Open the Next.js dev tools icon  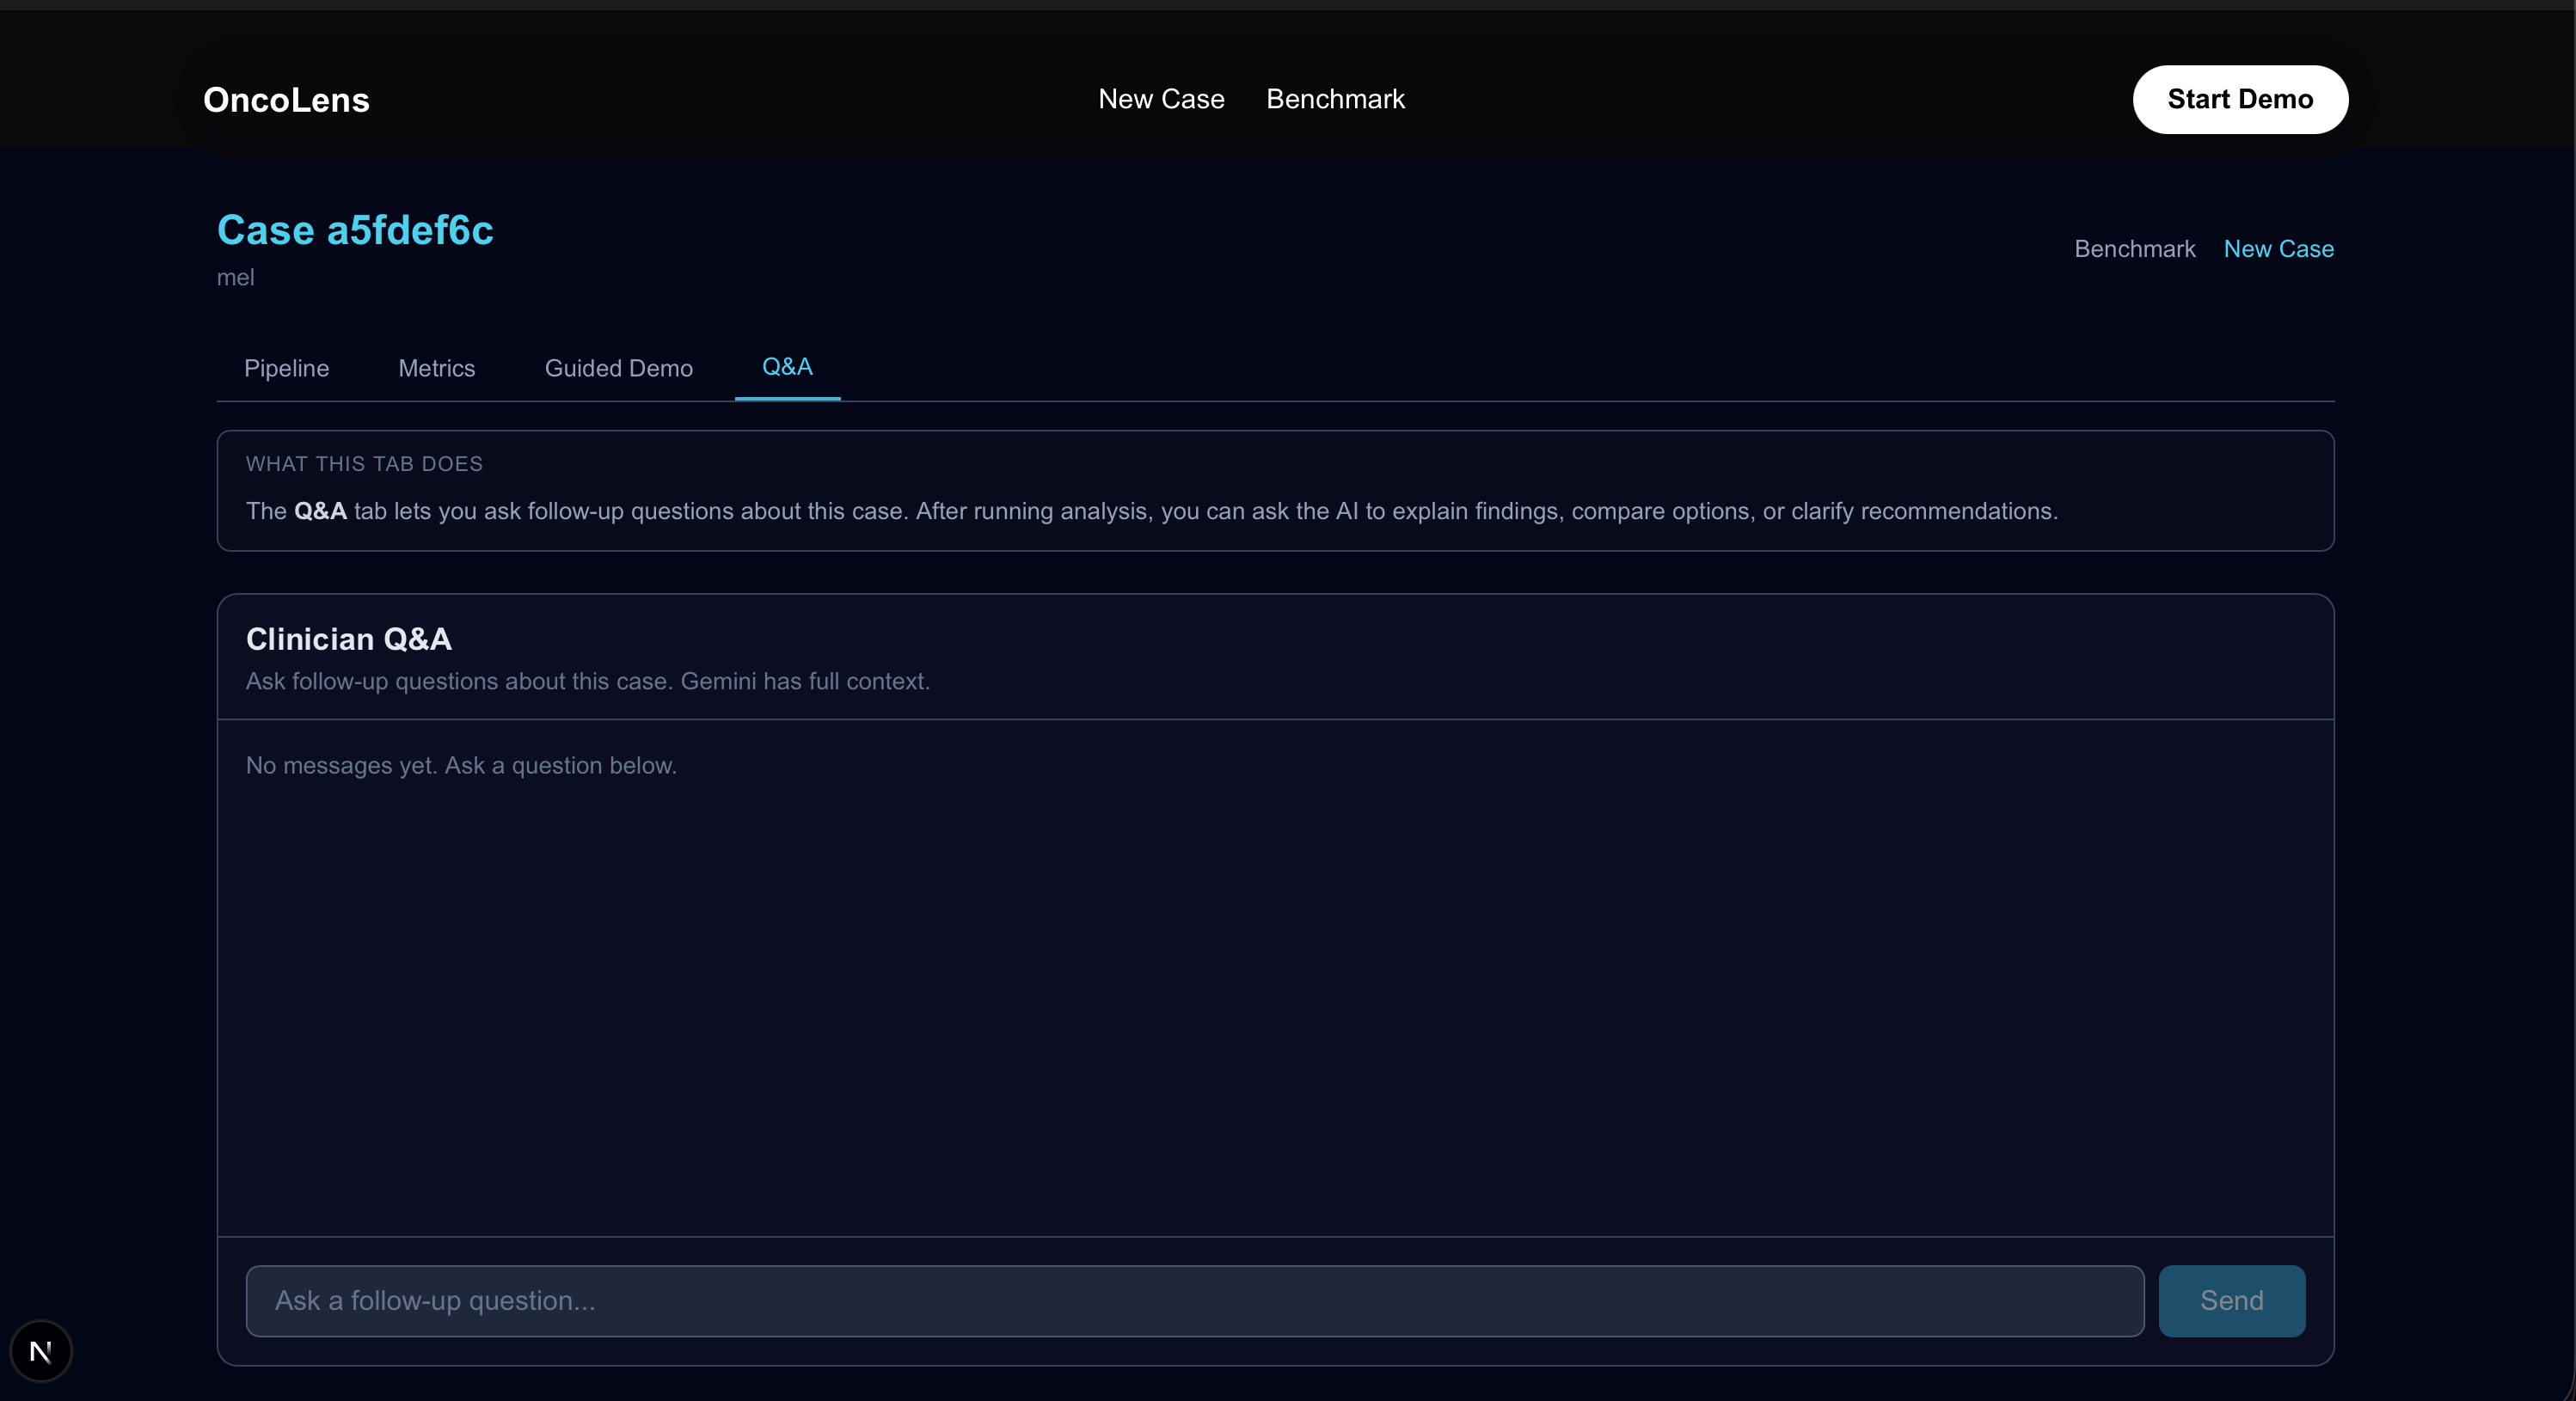tap(41, 1351)
